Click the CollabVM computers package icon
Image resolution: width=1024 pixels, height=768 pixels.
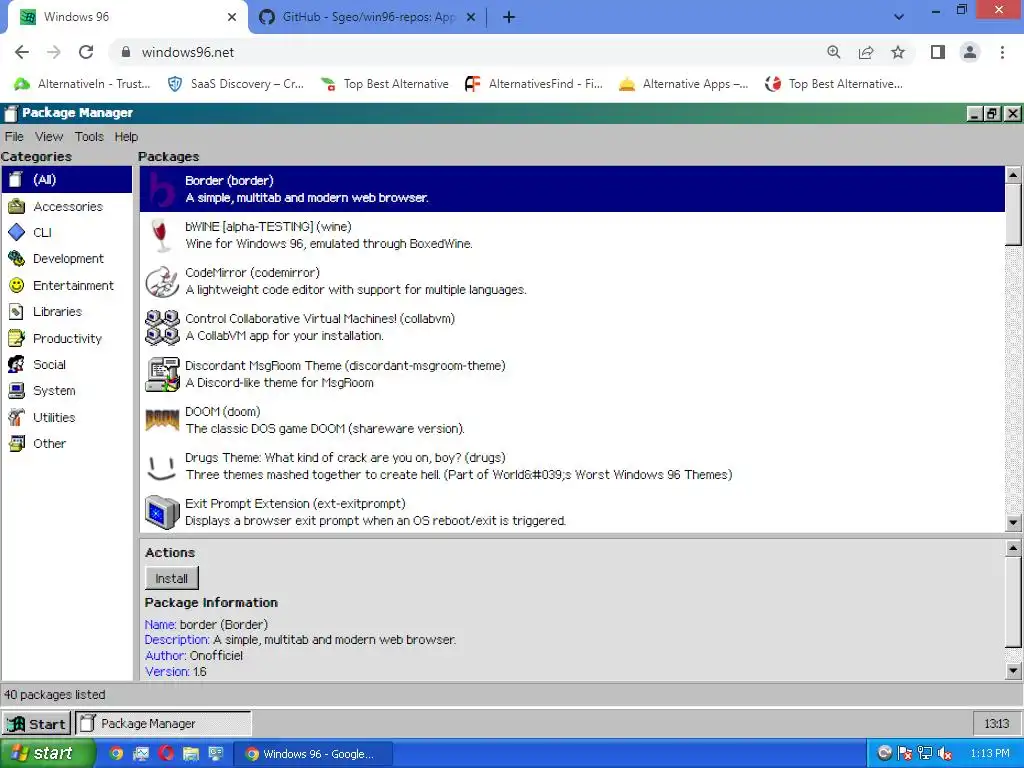[162, 327]
